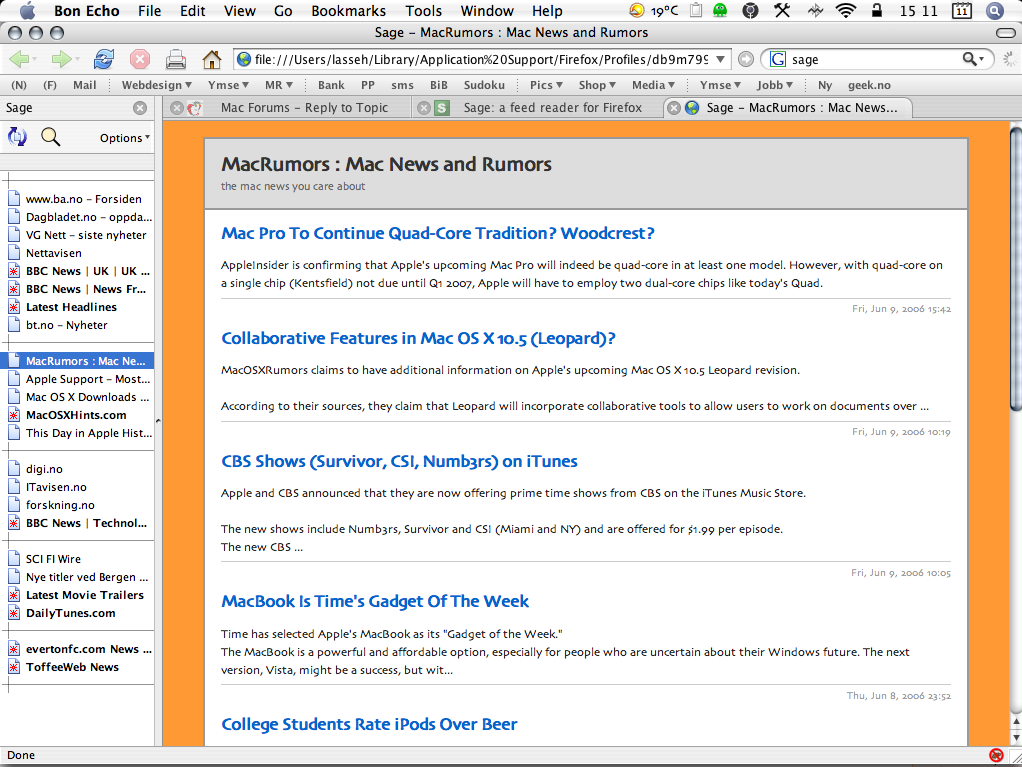Image resolution: width=1022 pixels, height=767 pixels.
Task: Click the Reload page toolbar icon
Action: 104,59
